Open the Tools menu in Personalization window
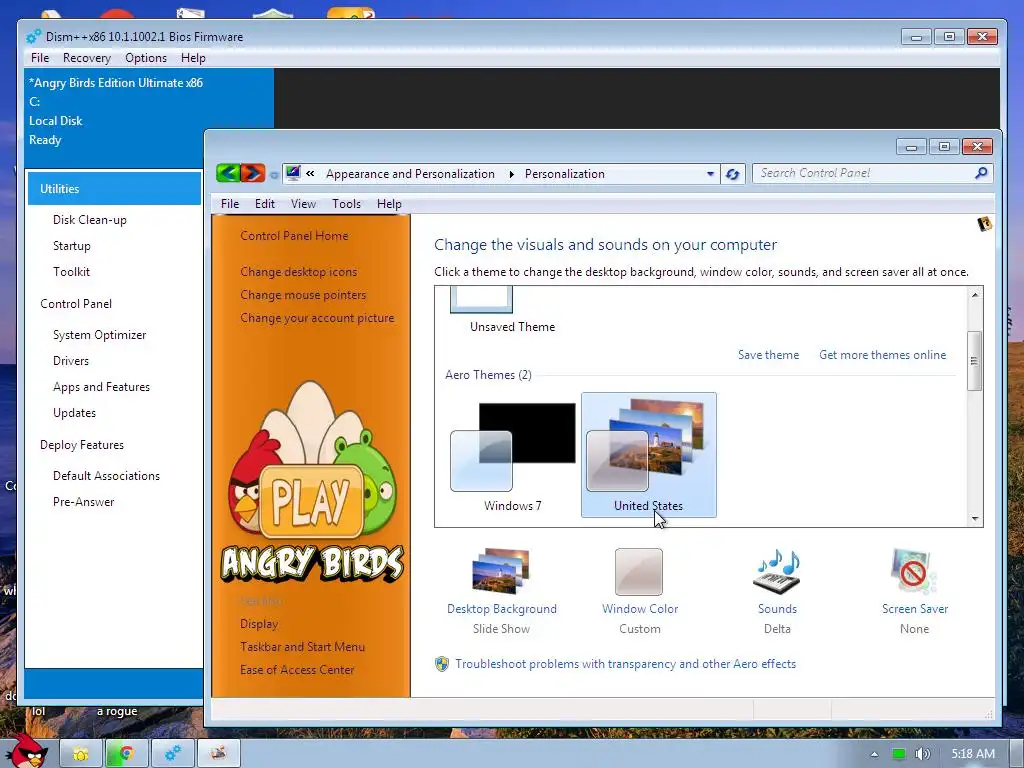This screenshot has height=768, width=1024. pos(346,204)
